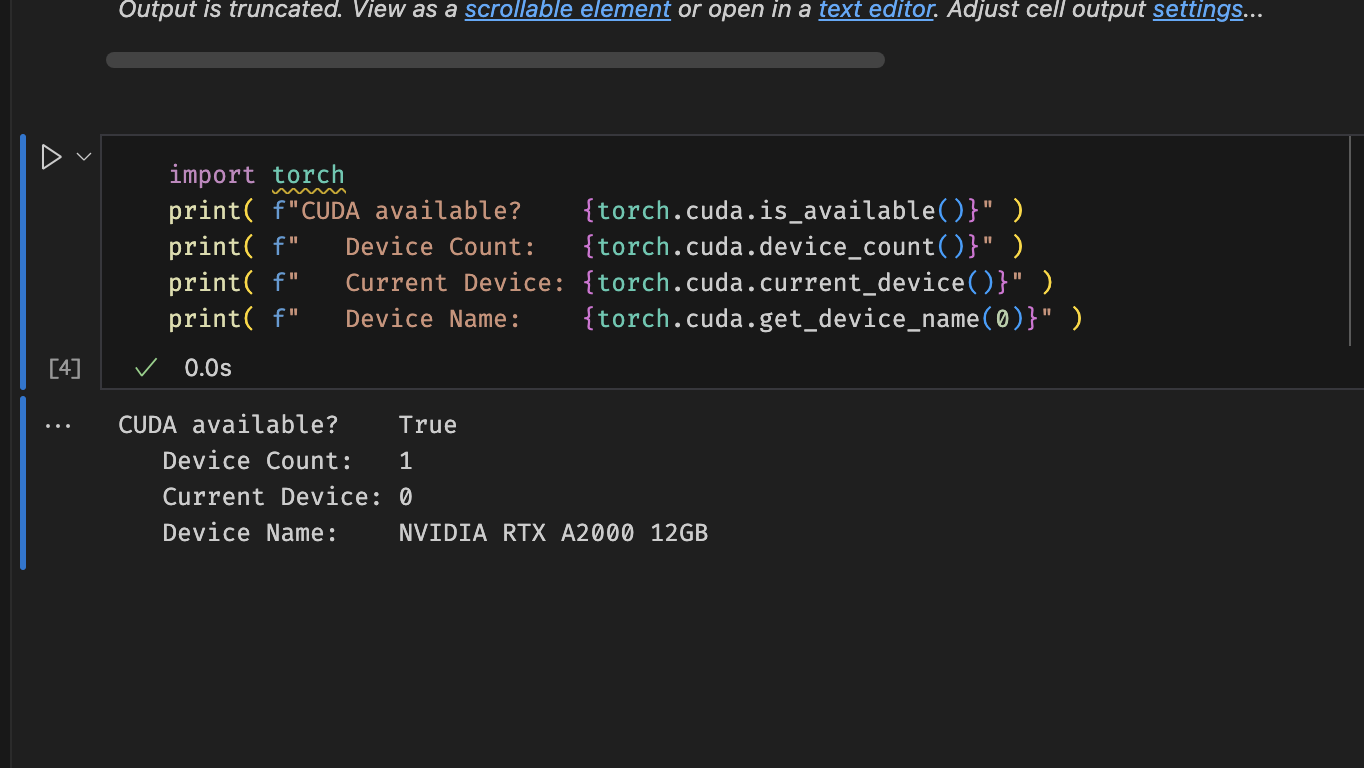Open the scrollable element link
The height and width of the screenshot is (768, 1364).
(x=567, y=10)
